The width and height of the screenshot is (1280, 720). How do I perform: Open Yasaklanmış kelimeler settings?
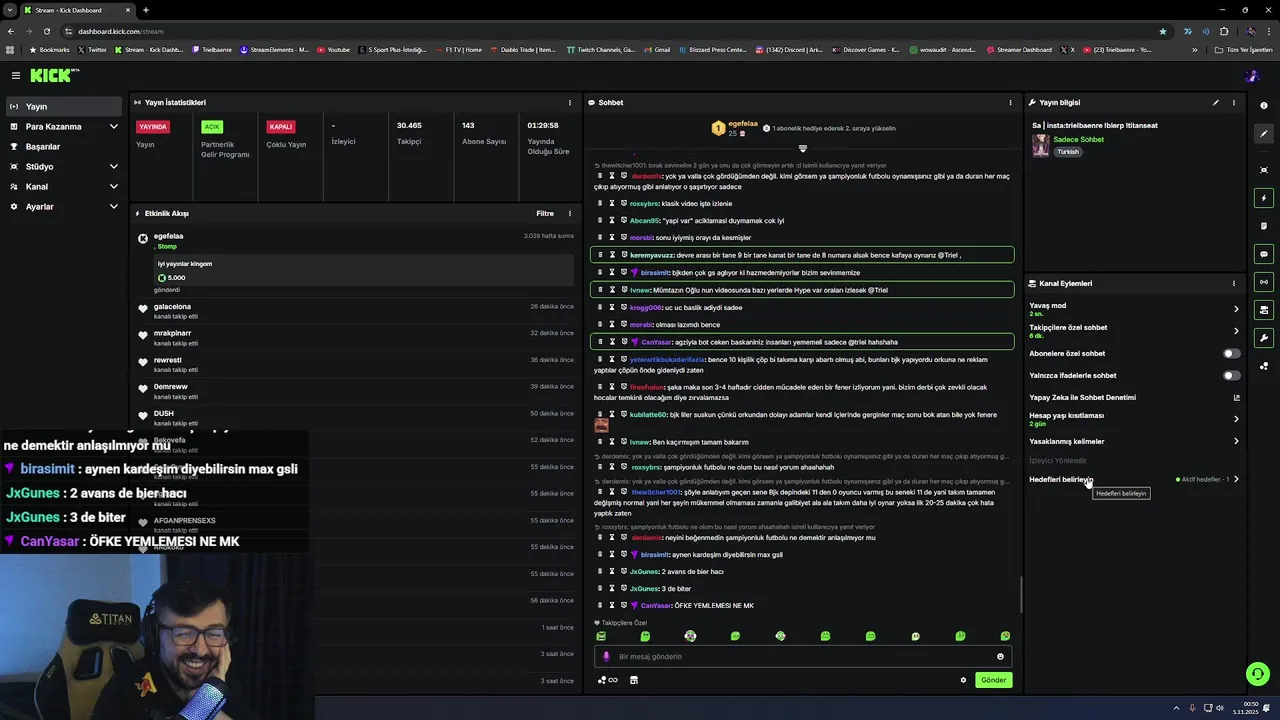(1135, 441)
